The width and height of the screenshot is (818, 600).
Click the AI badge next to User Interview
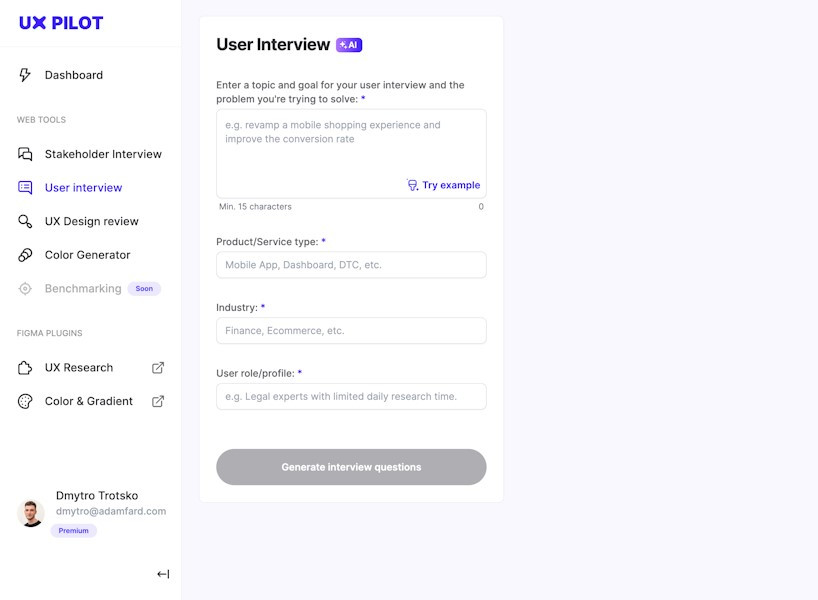tap(349, 45)
